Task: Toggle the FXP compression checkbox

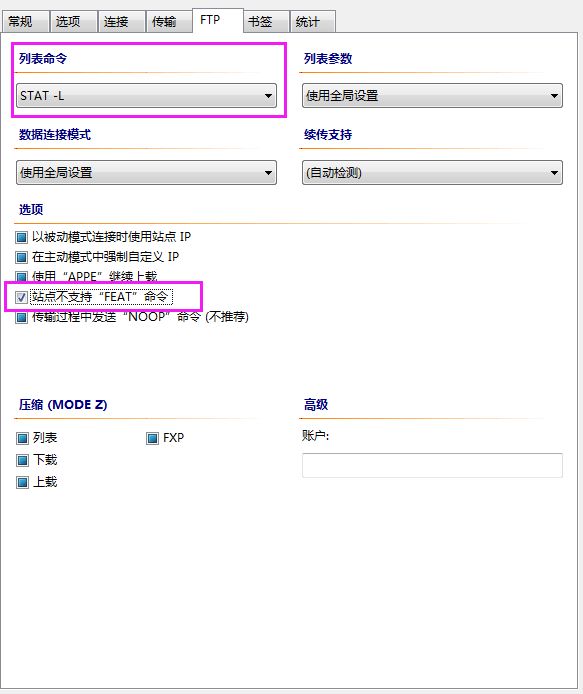Action: pyautogui.click(x=152, y=438)
